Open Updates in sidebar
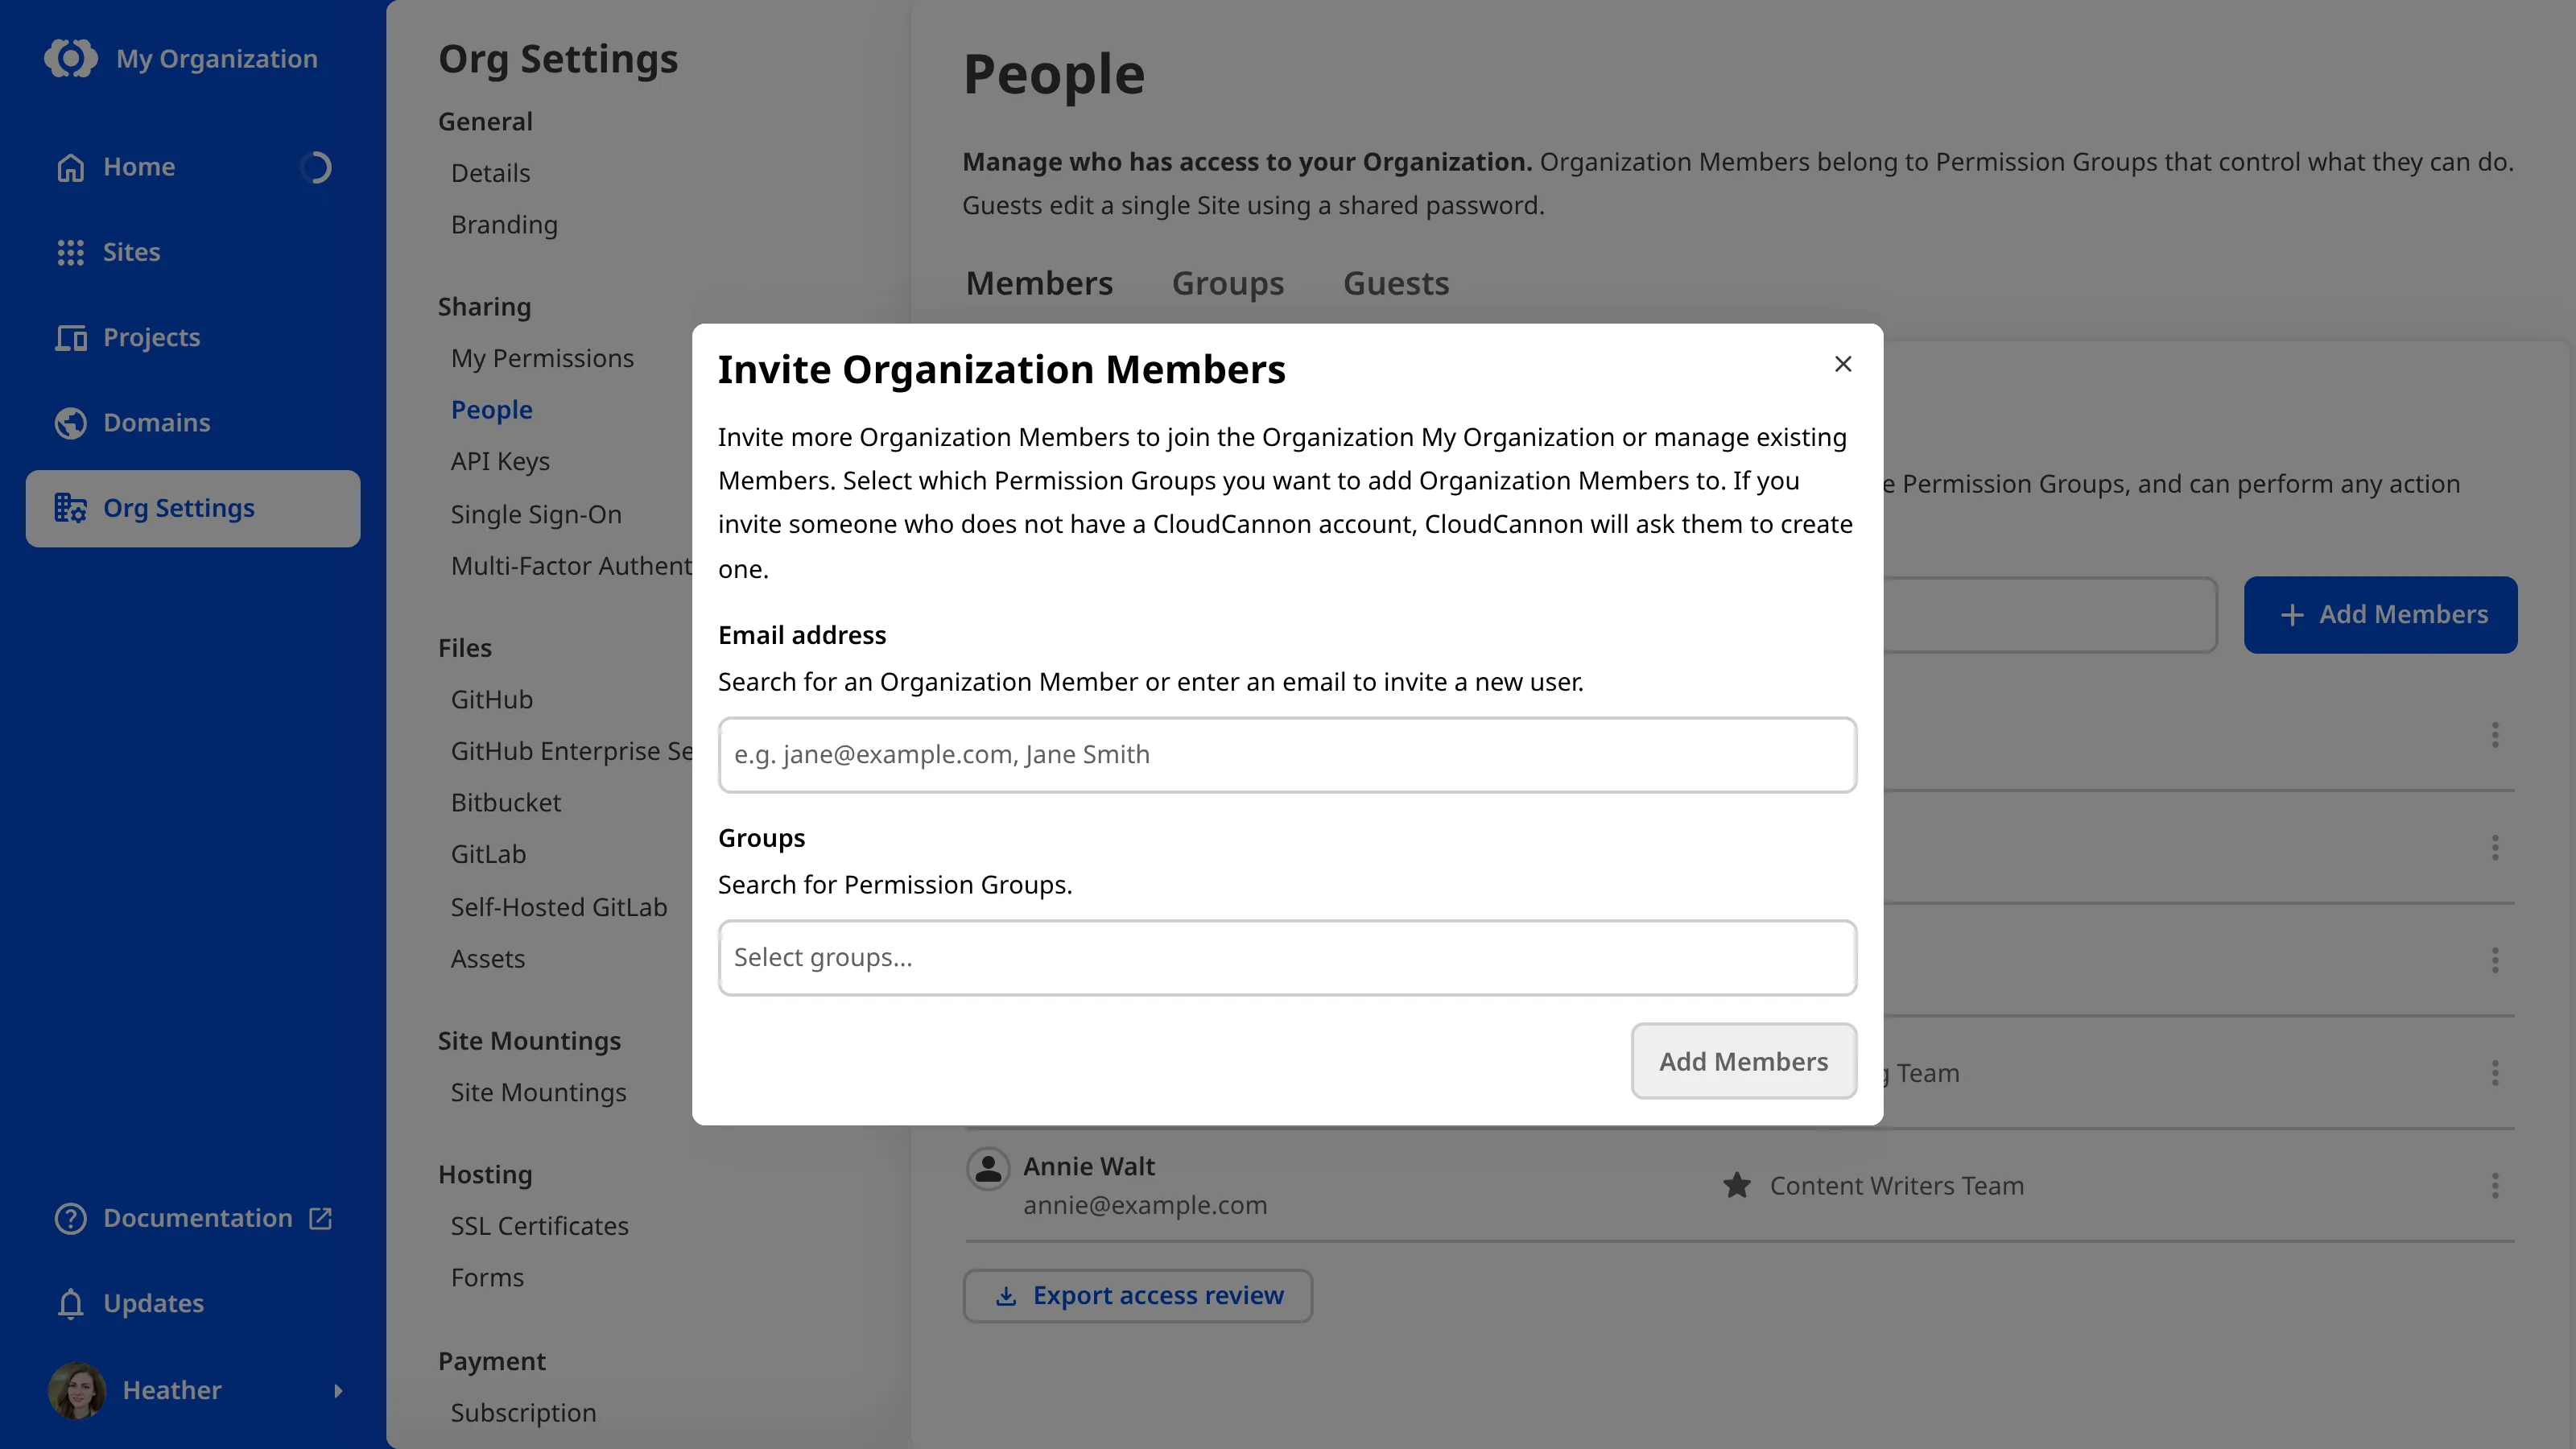The image size is (2576, 1449). click(193, 1304)
